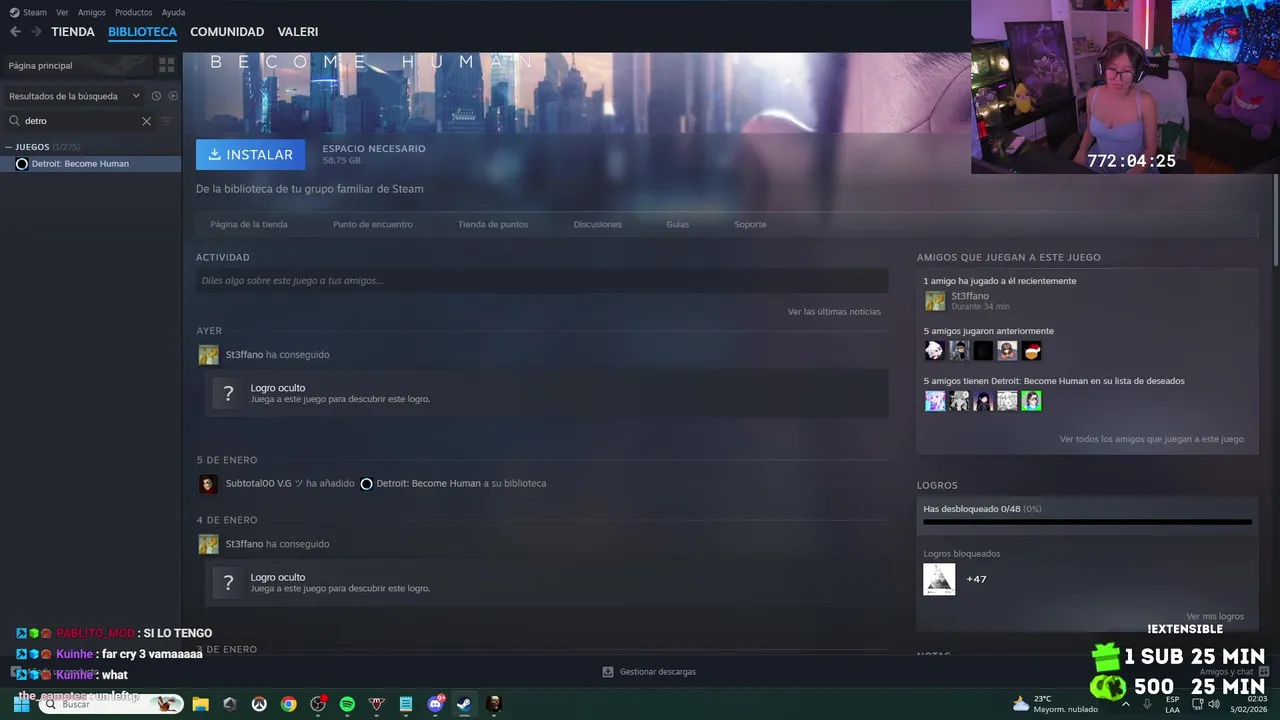
Task: Open Punto de encuentro link
Action: click(x=373, y=224)
